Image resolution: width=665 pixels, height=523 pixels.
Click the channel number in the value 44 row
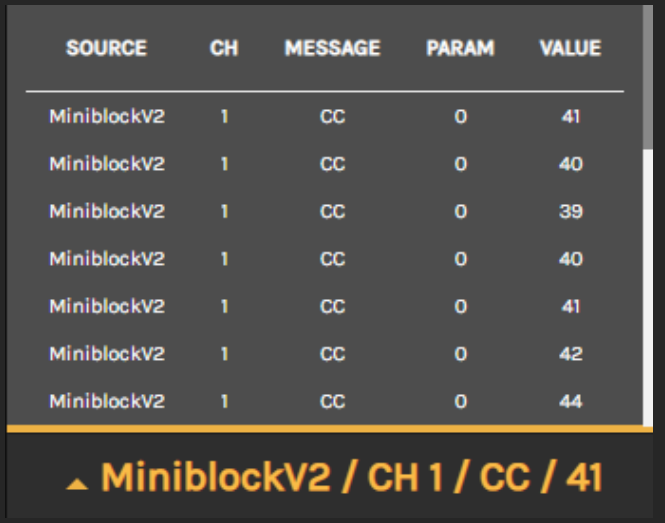tap(224, 402)
